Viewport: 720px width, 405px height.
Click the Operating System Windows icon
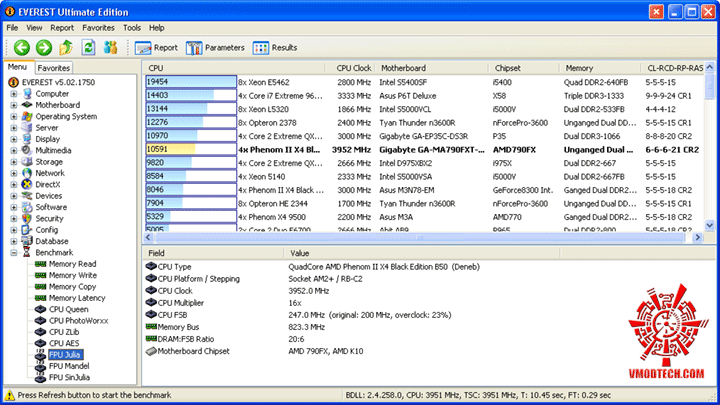(x=27, y=117)
